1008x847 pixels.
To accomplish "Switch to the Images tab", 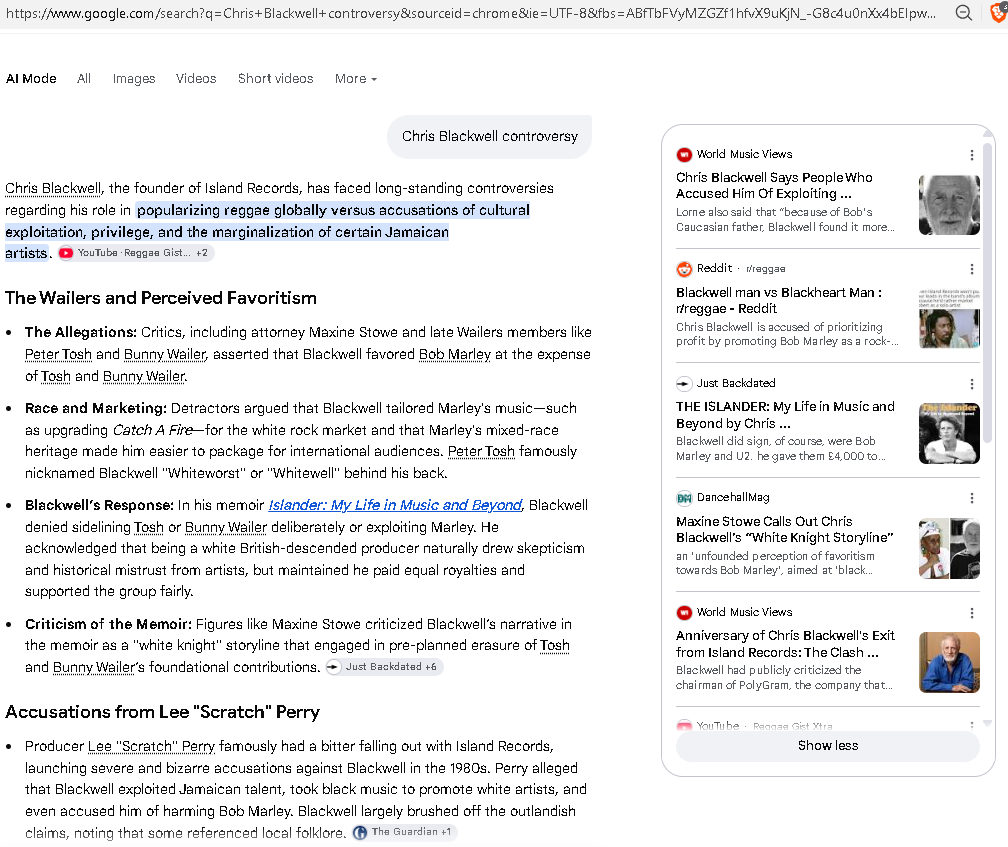I will tap(134, 78).
